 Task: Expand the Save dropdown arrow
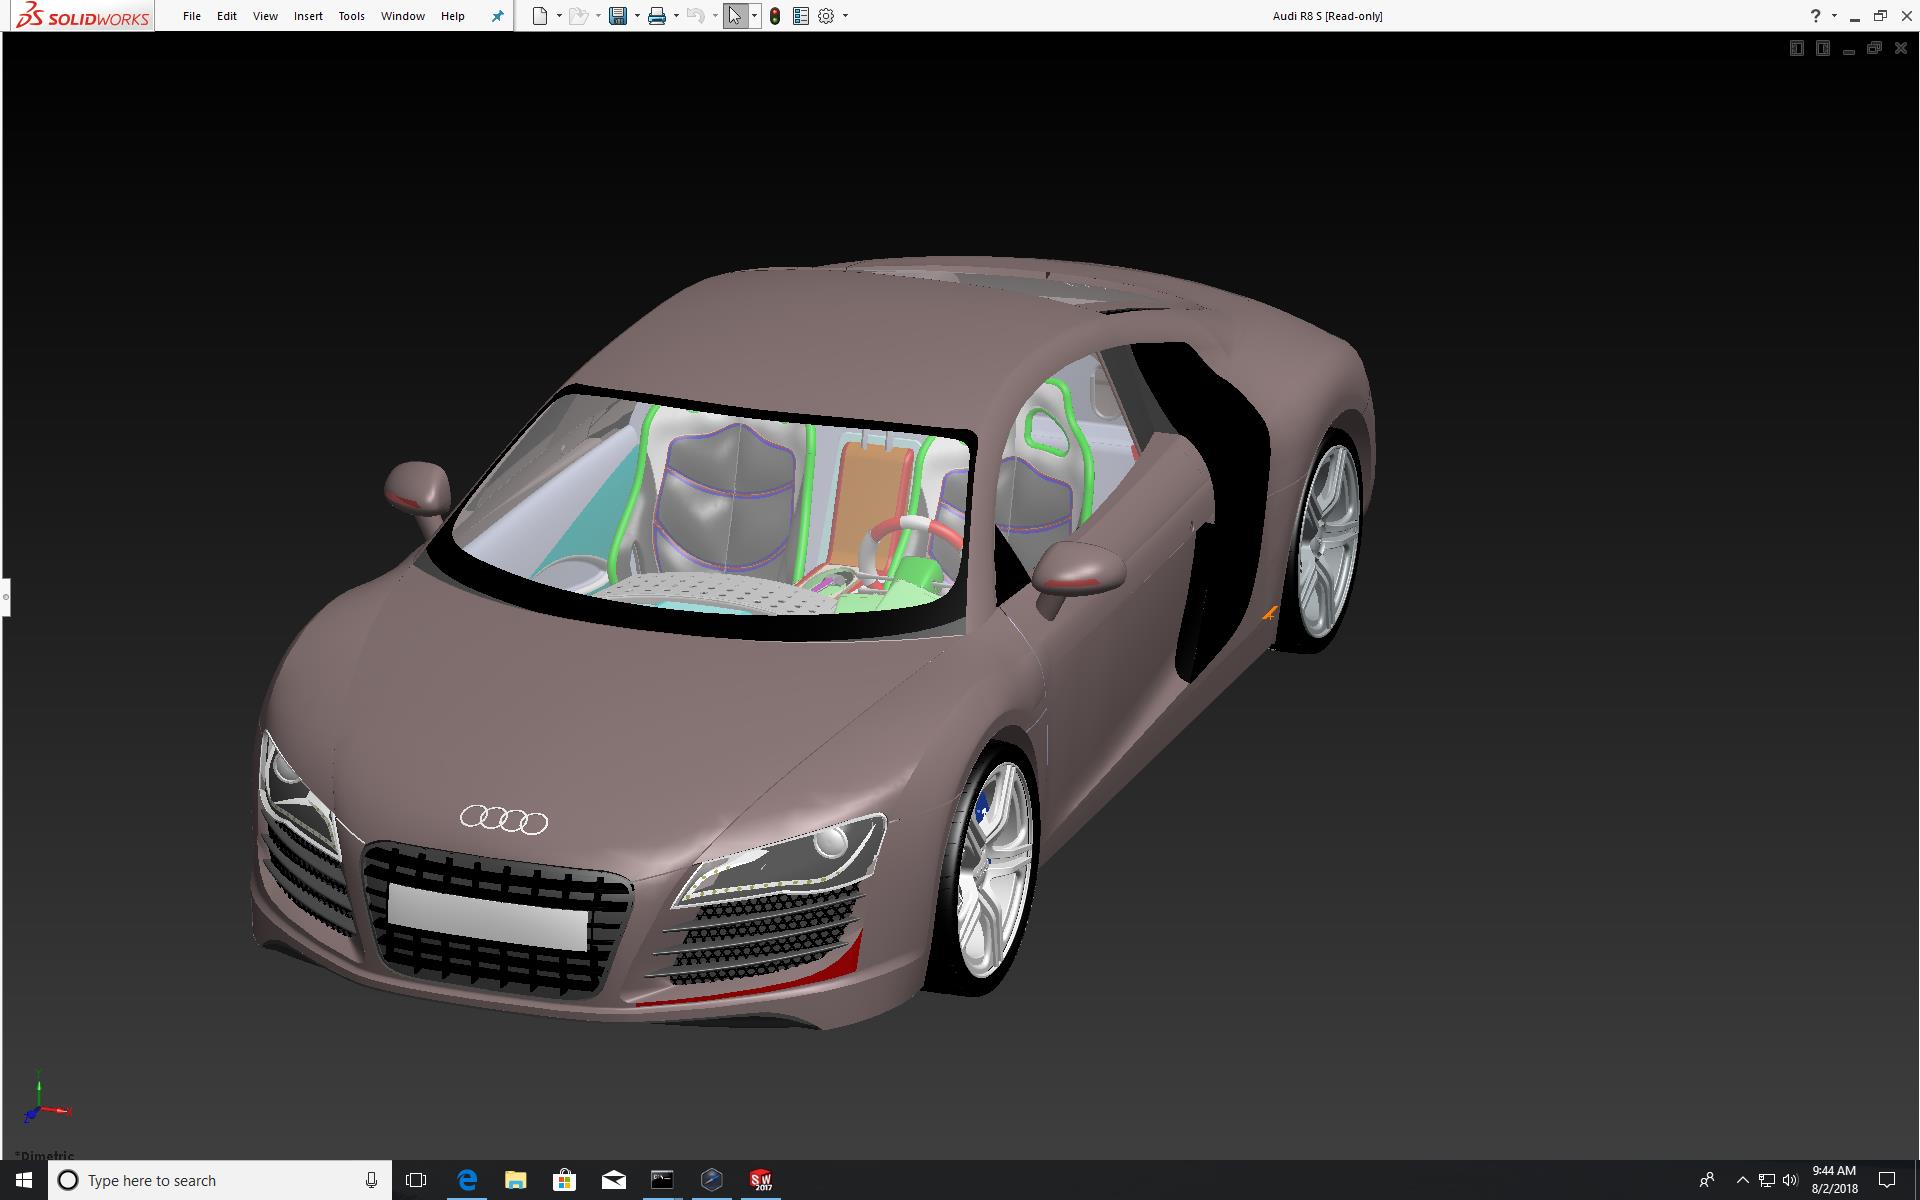click(637, 16)
